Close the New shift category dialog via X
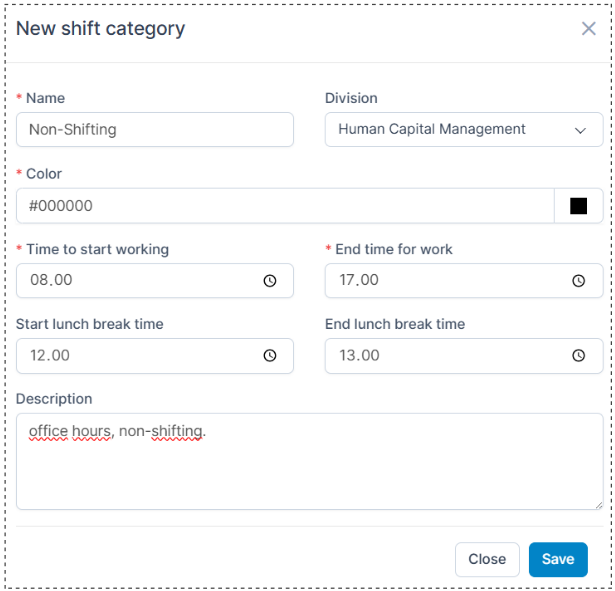This screenshot has width=615, height=591. 588,29
